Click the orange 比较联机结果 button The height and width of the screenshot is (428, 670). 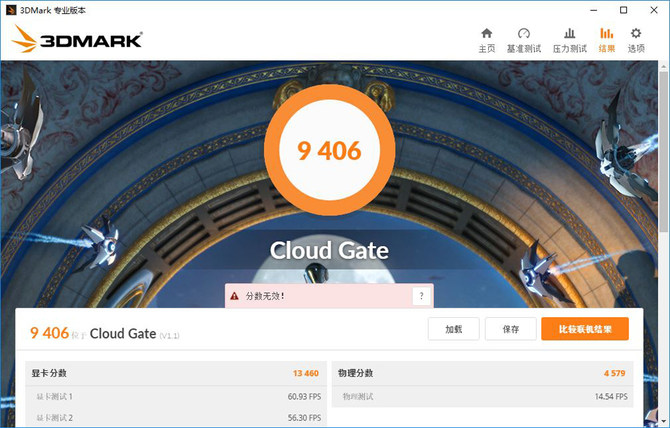(585, 329)
